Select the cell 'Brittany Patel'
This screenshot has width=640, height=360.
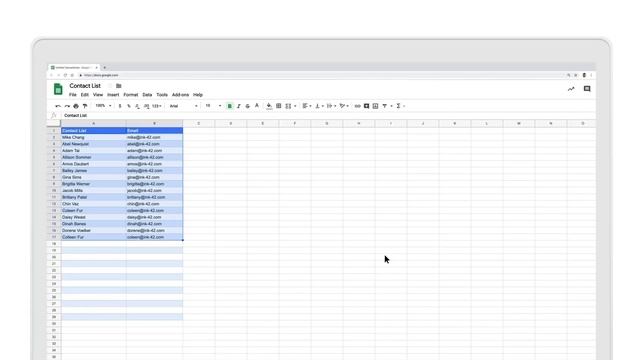[93, 197]
